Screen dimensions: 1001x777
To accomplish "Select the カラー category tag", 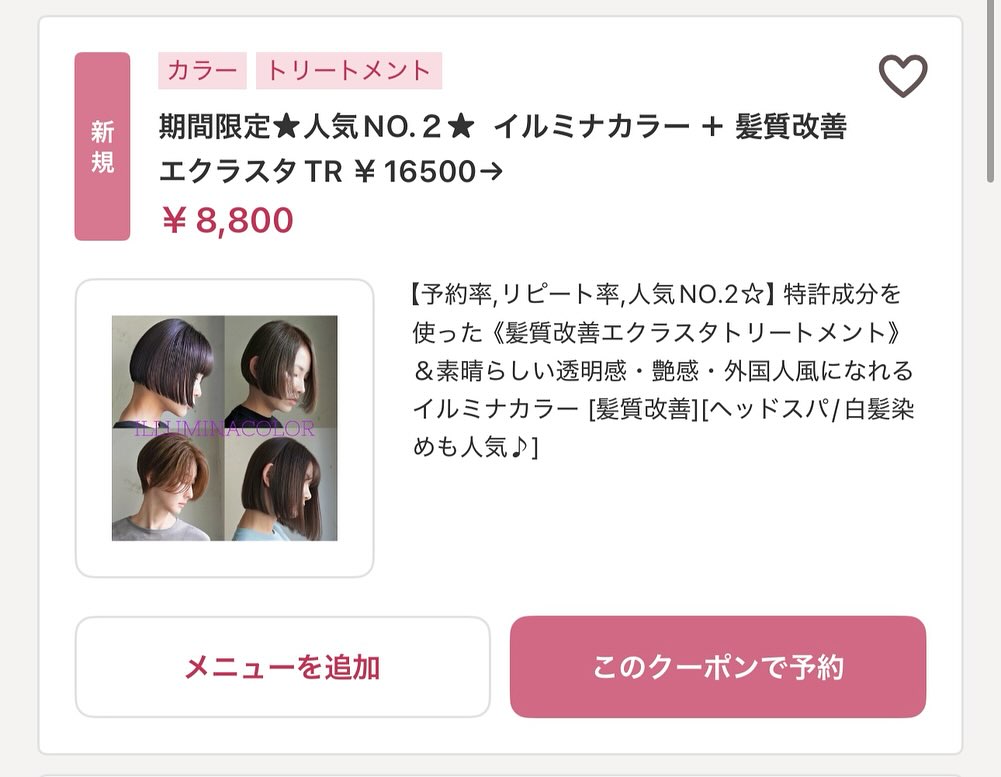I will (202, 70).
